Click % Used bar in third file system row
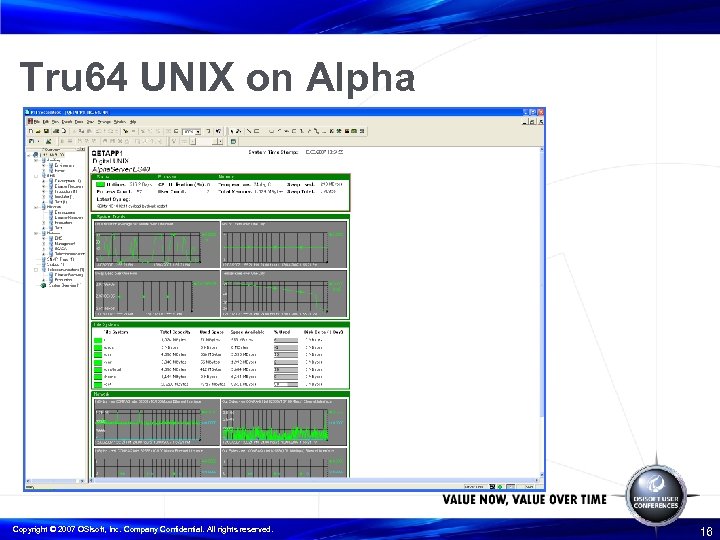Image resolution: width=720 pixels, height=540 pixels. click(286, 355)
